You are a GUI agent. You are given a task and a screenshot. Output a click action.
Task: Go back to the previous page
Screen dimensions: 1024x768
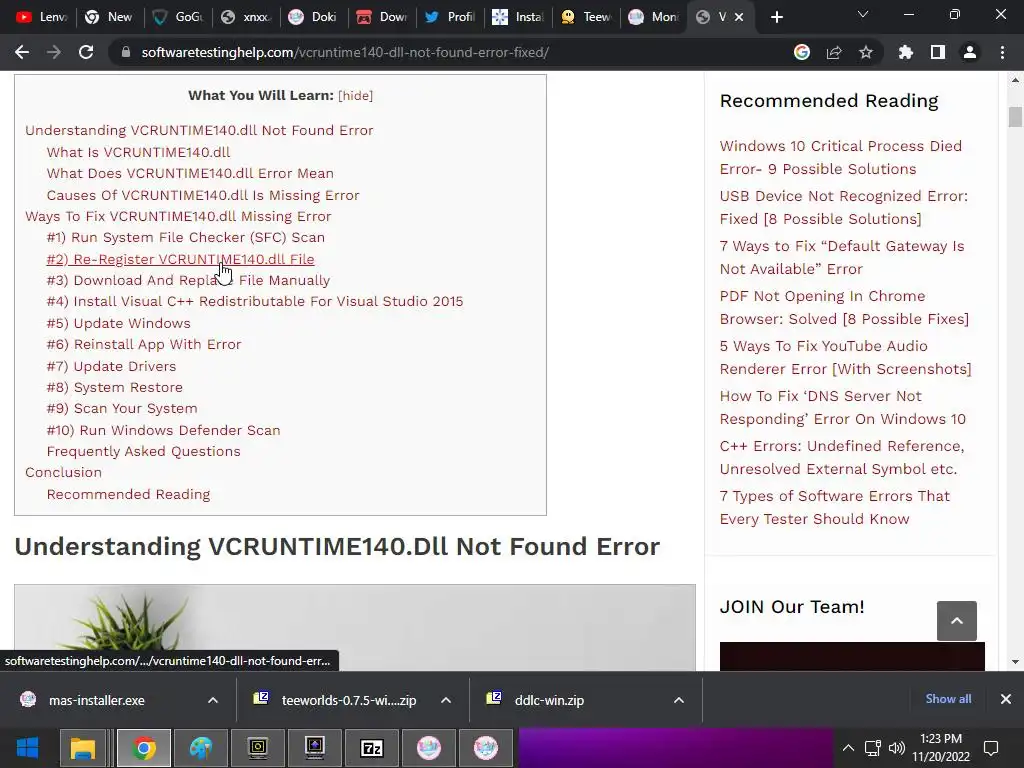tap(22, 52)
